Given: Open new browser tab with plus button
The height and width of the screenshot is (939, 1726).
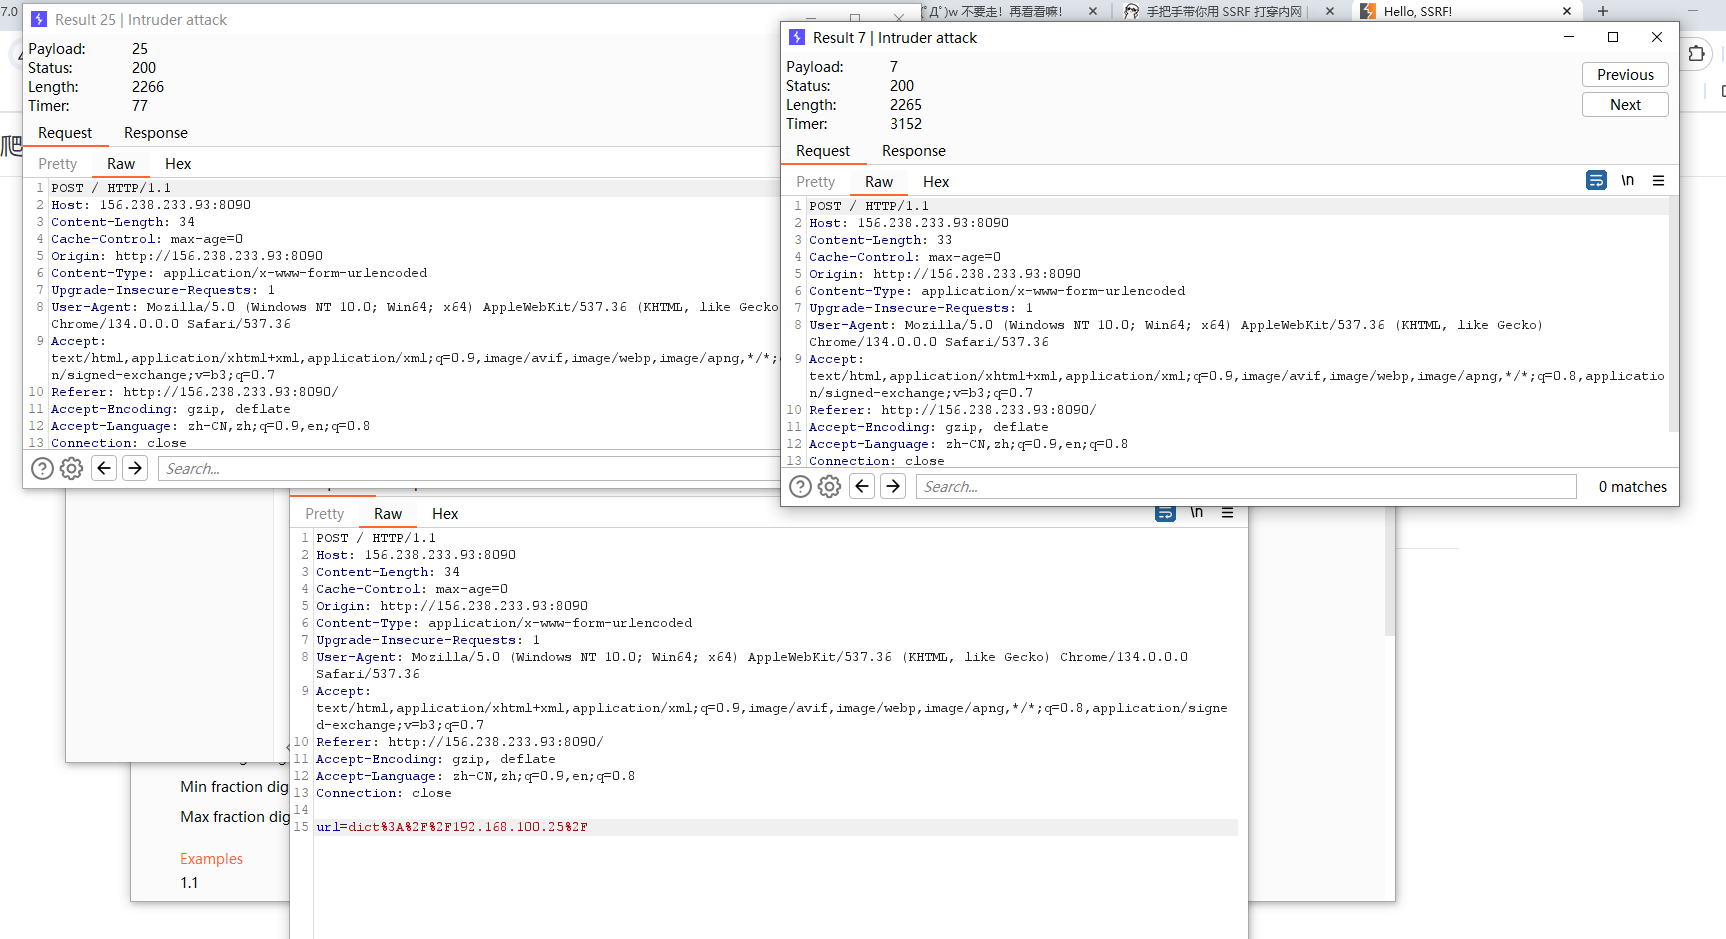Looking at the screenshot, I should (1603, 11).
